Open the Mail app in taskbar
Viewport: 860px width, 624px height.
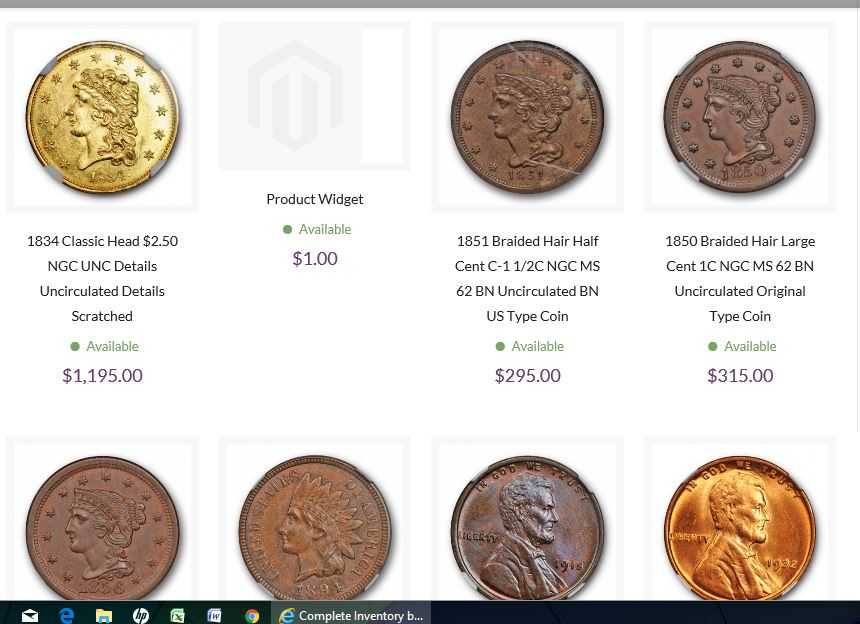(30, 615)
